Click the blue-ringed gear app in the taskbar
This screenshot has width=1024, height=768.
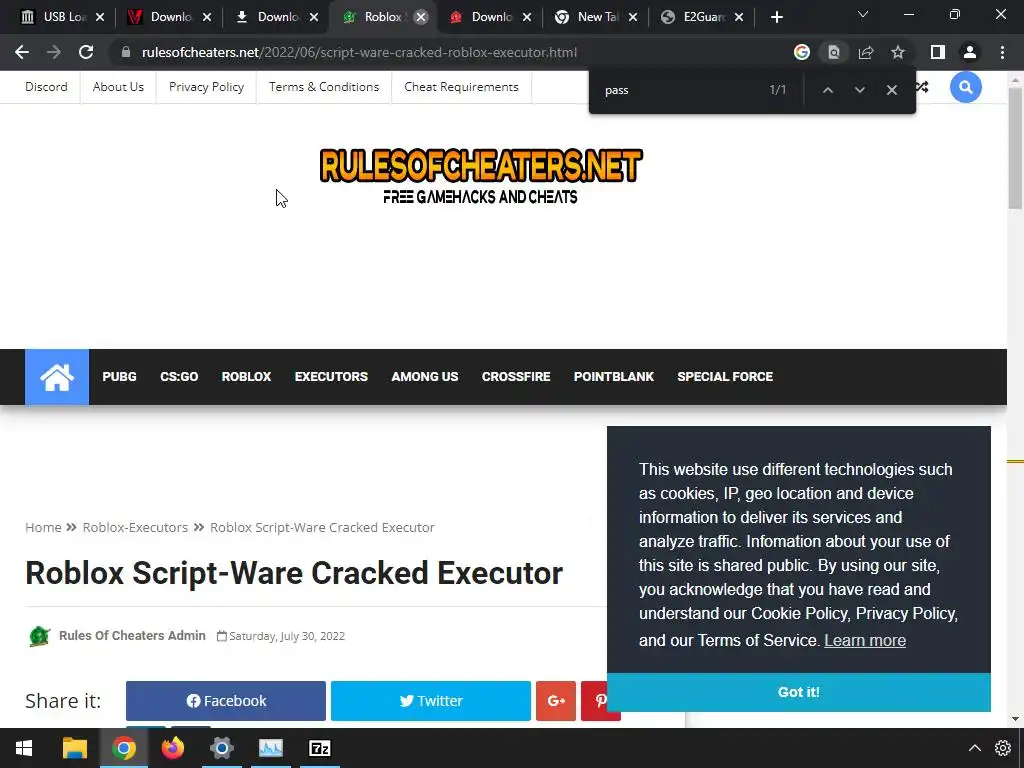coord(221,748)
